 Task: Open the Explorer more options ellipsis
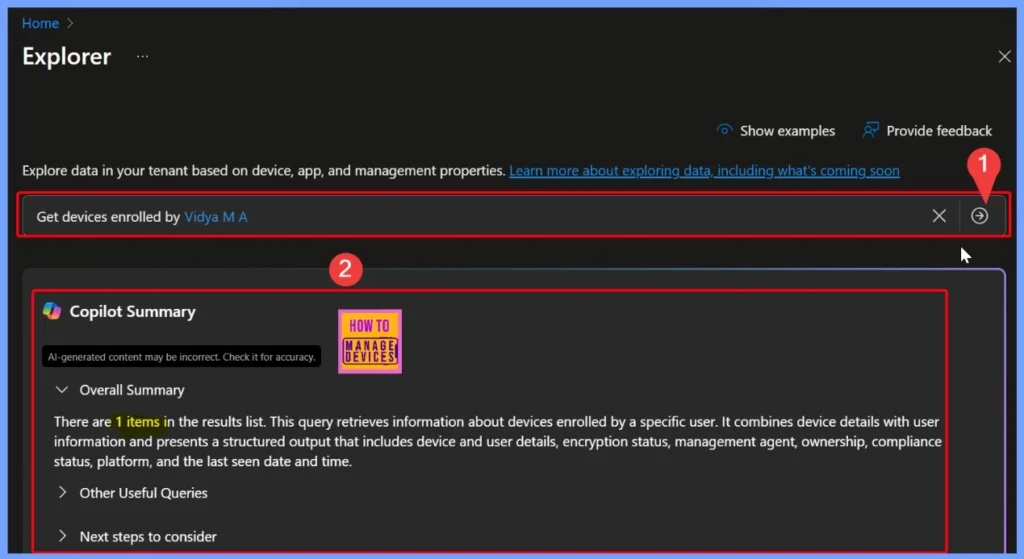(x=142, y=57)
